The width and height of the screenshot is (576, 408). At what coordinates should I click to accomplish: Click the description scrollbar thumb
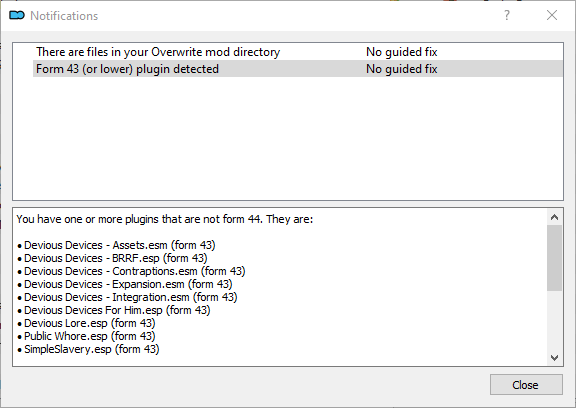(554, 258)
